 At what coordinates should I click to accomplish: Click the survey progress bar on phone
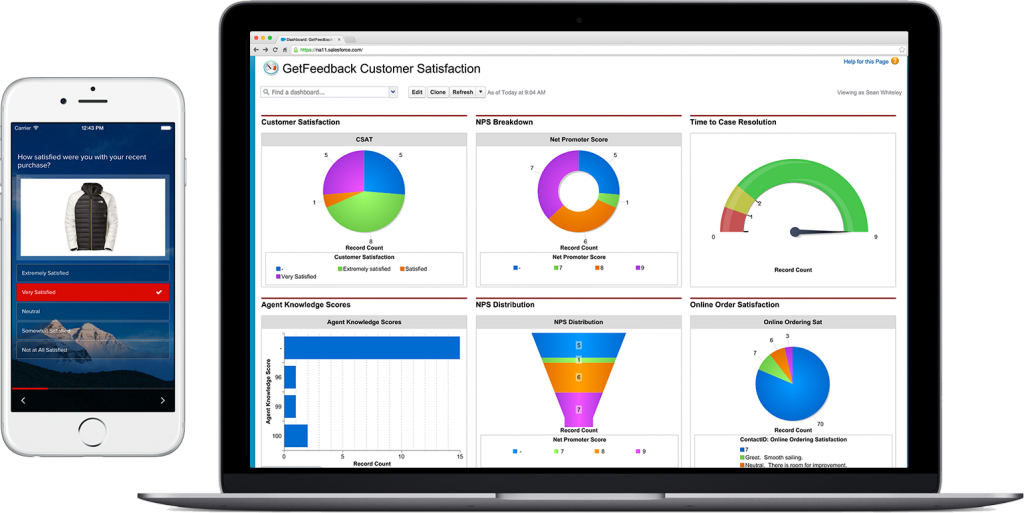[x=93, y=388]
